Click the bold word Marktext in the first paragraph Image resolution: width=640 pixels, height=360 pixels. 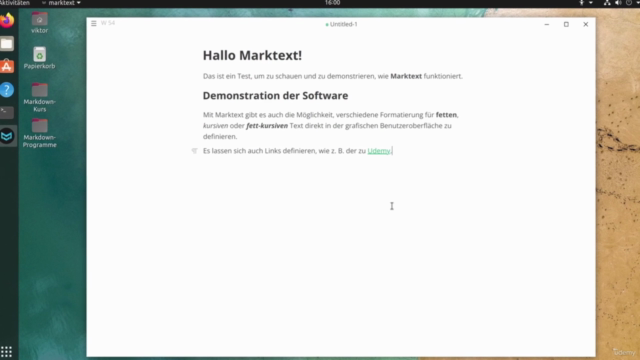406,76
